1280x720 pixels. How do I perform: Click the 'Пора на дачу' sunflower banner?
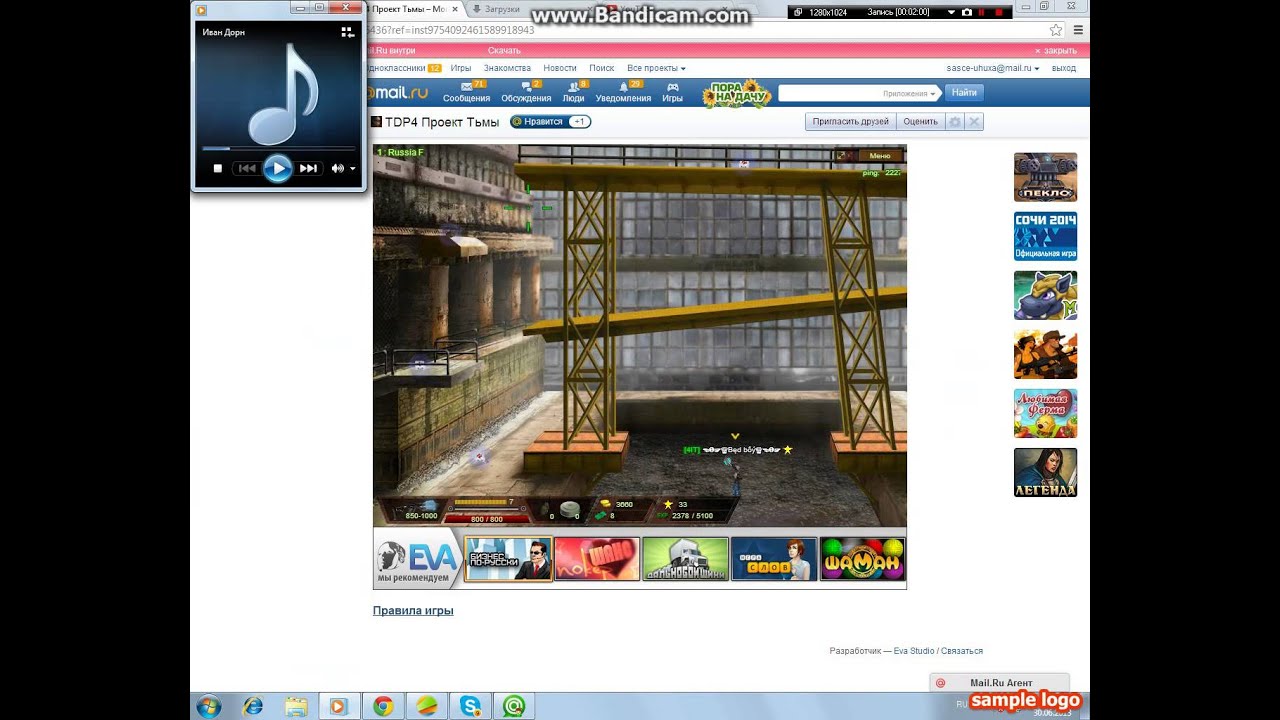coord(737,94)
